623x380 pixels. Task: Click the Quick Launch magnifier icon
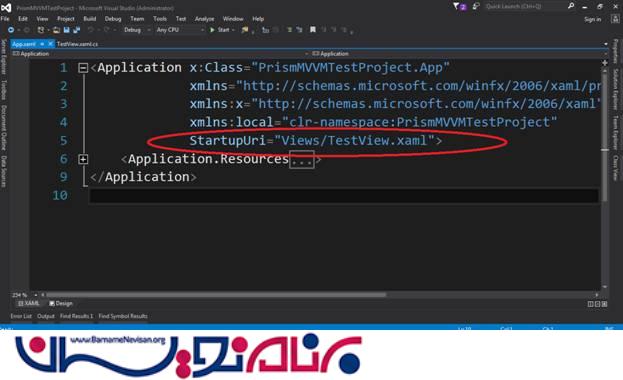pyautogui.click(x=571, y=6)
